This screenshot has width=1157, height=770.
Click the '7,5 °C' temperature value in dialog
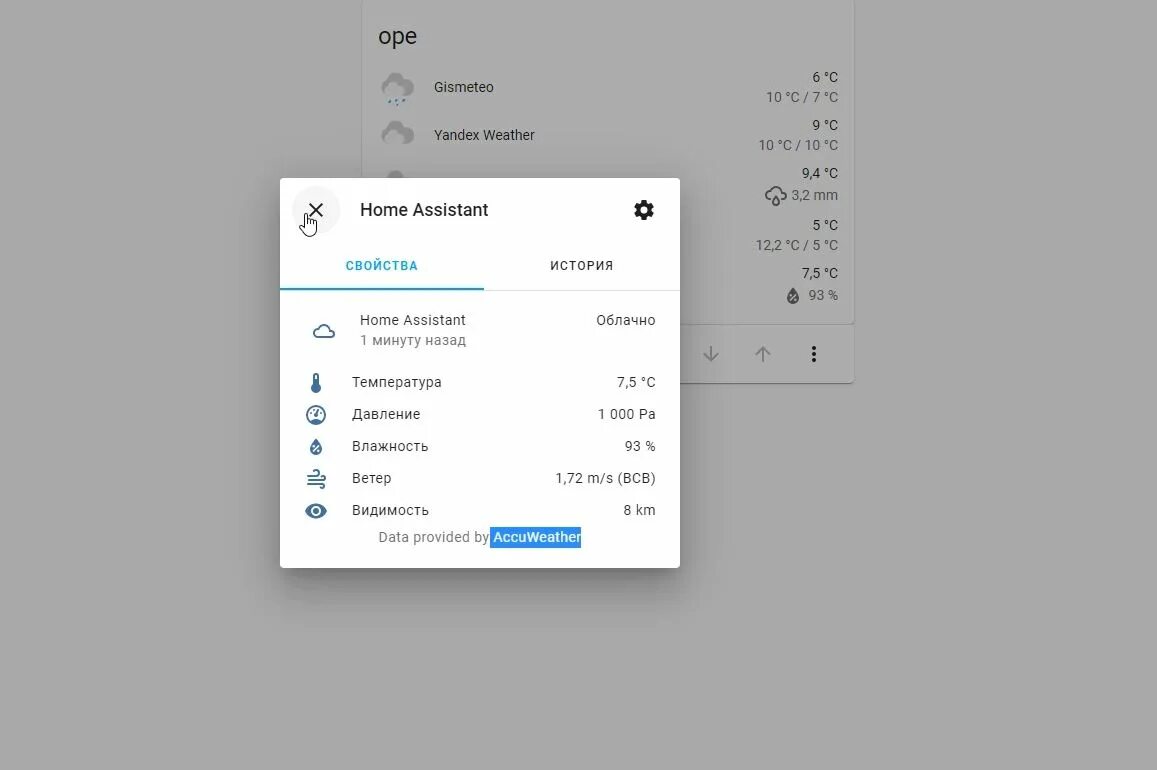(x=636, y=382)
